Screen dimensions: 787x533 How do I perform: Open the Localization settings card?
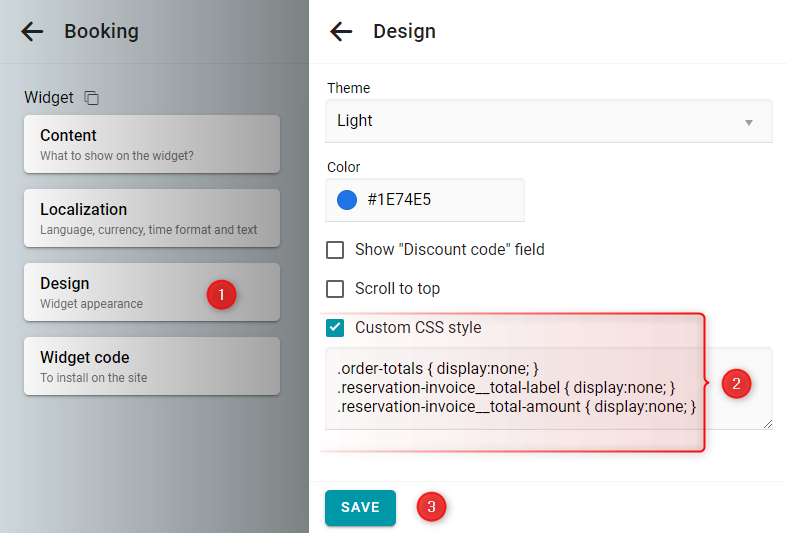coord(152,218)
